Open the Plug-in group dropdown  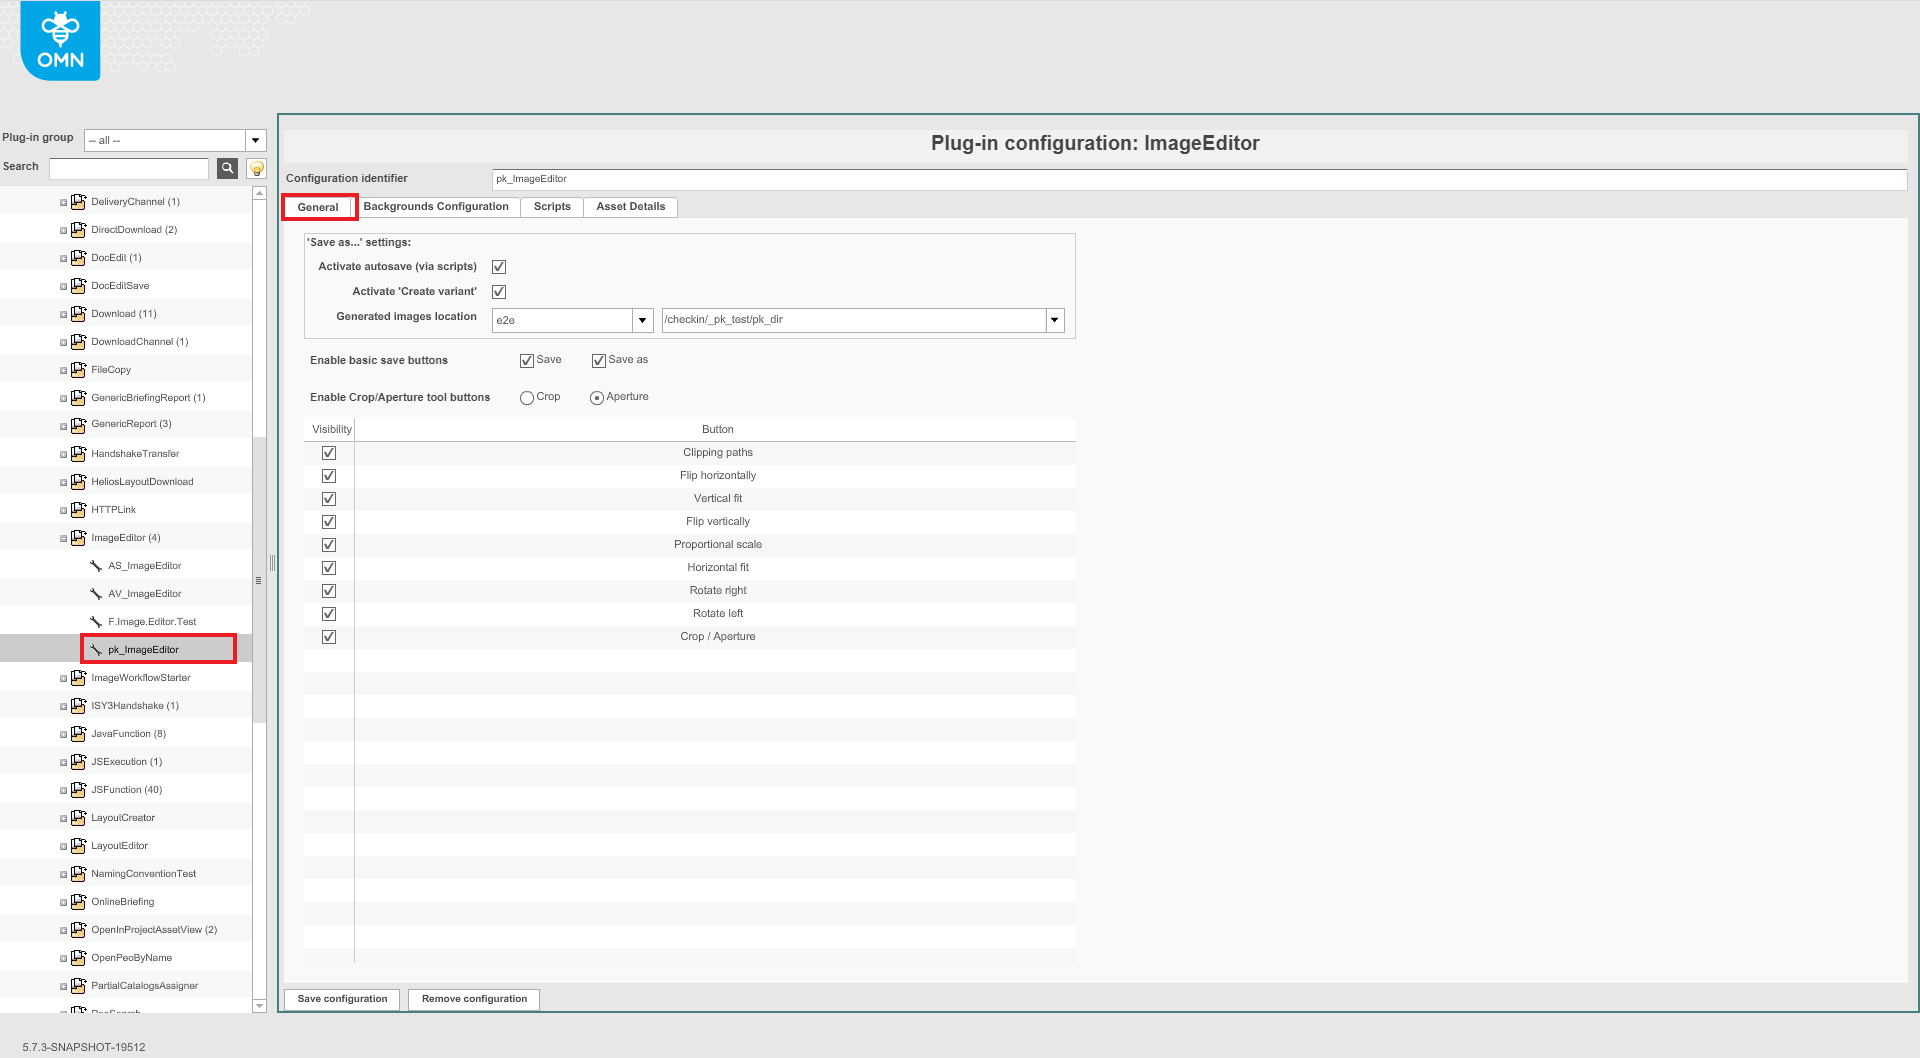(x=256, y=140)
